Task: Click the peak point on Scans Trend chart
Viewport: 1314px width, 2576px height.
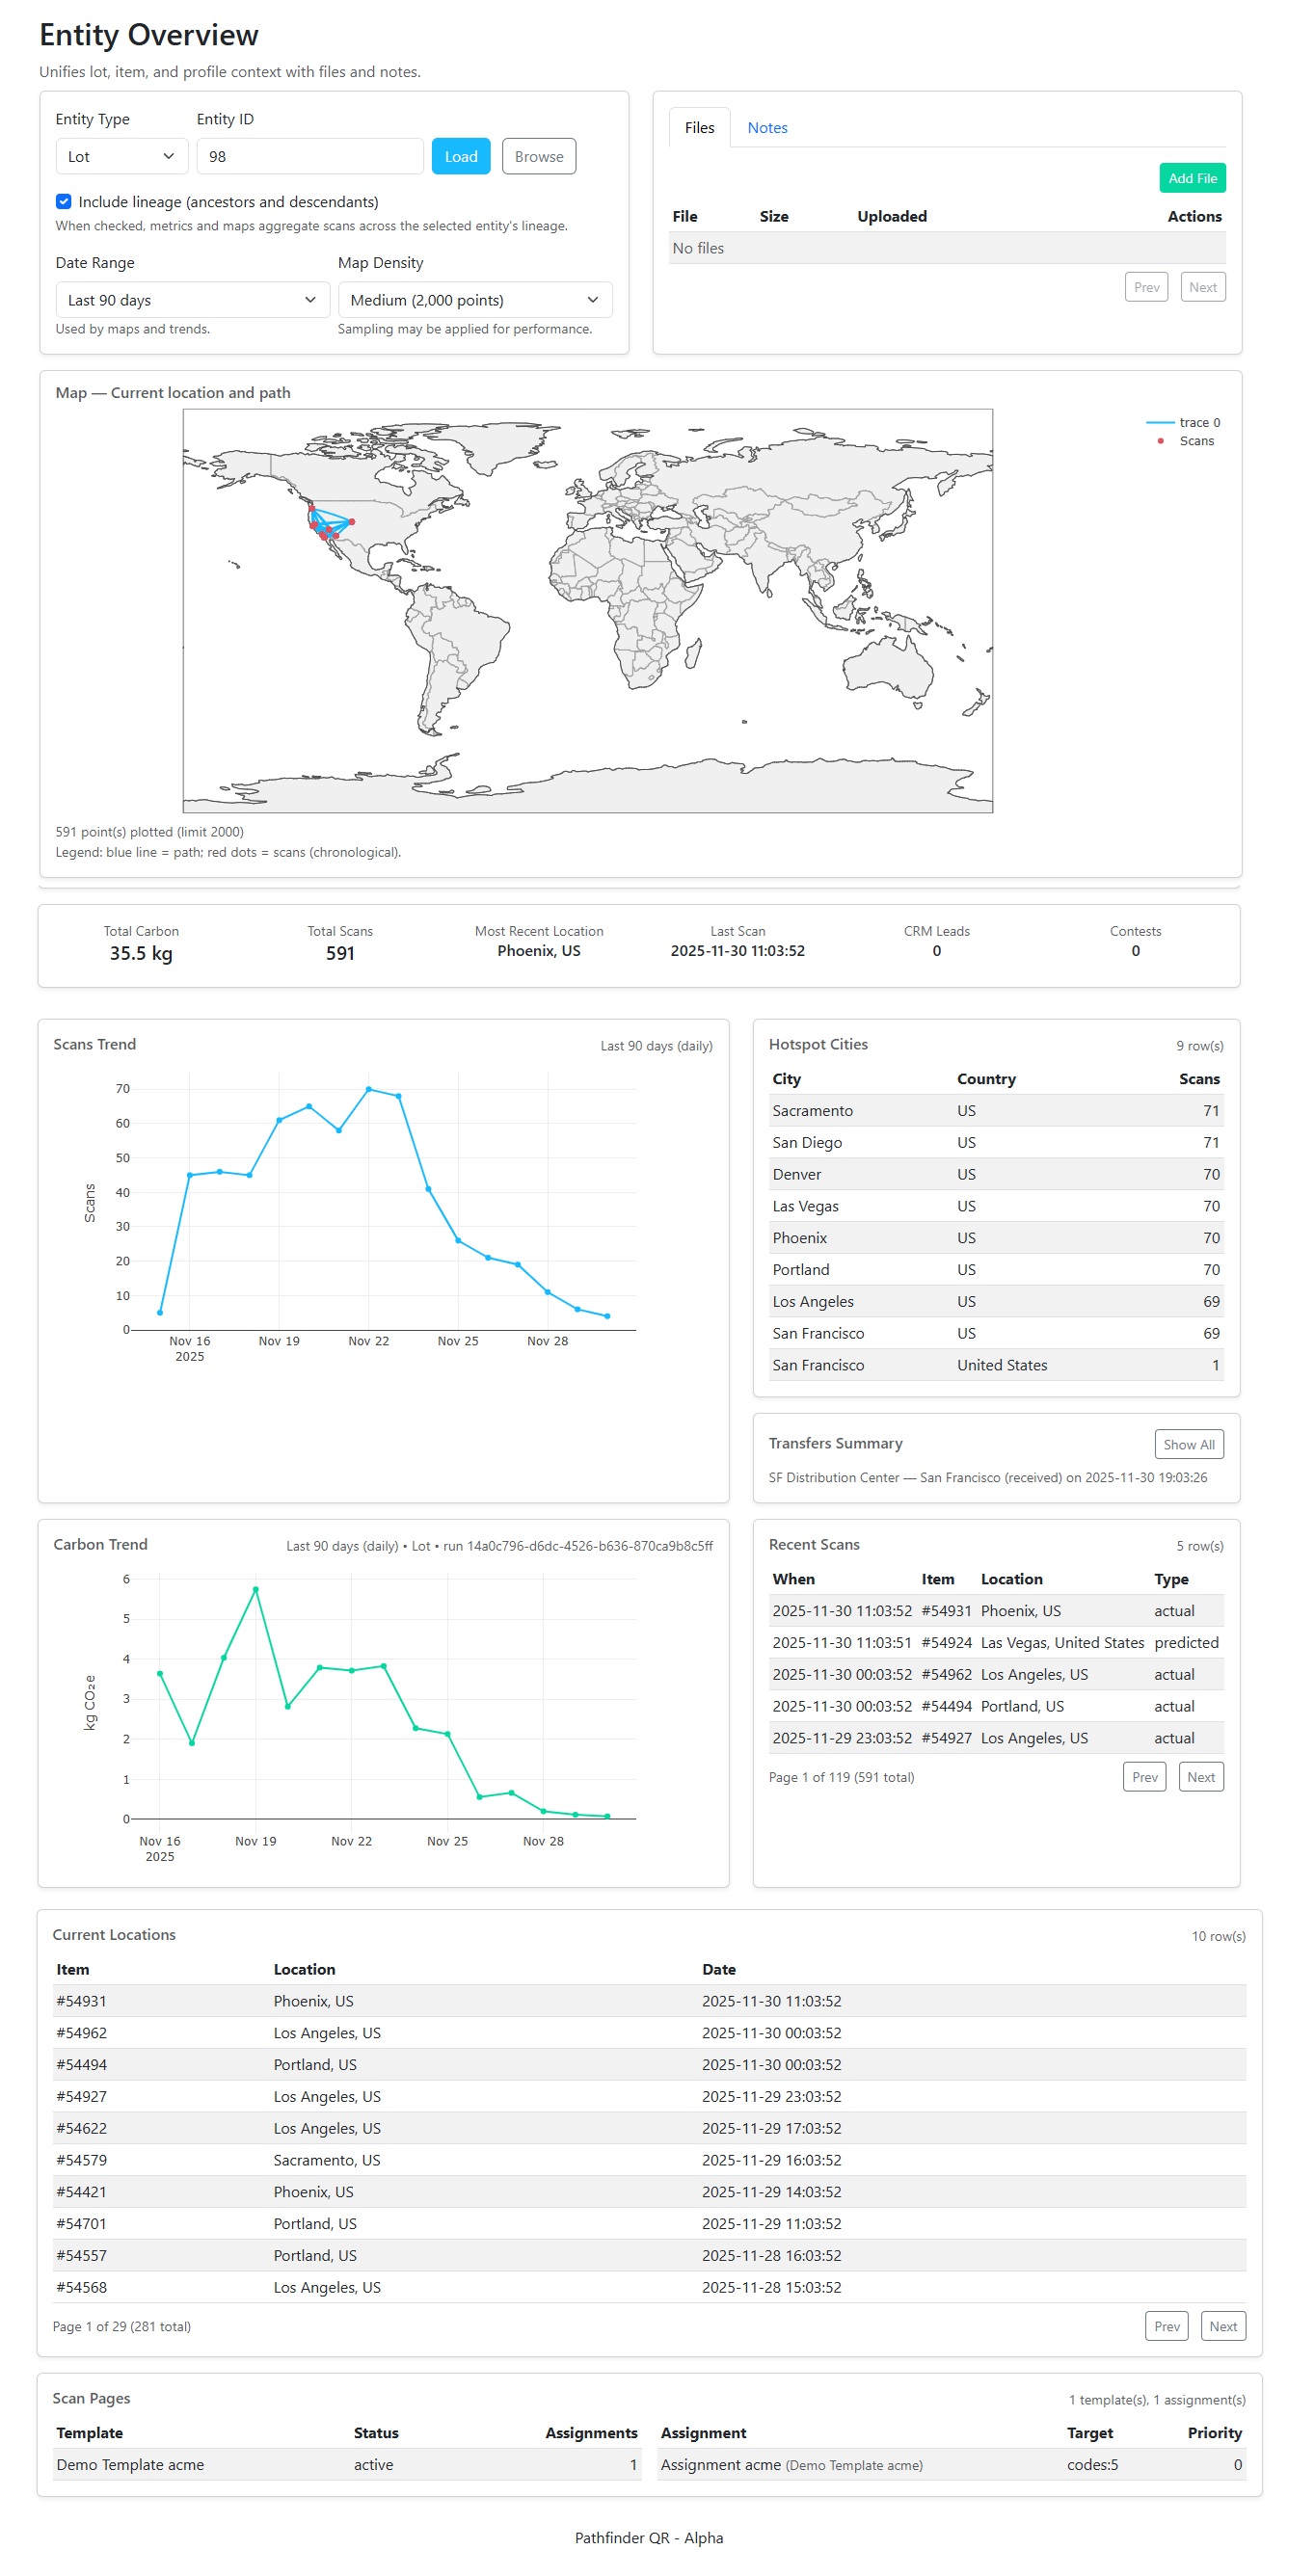Action: point(369,1090)
